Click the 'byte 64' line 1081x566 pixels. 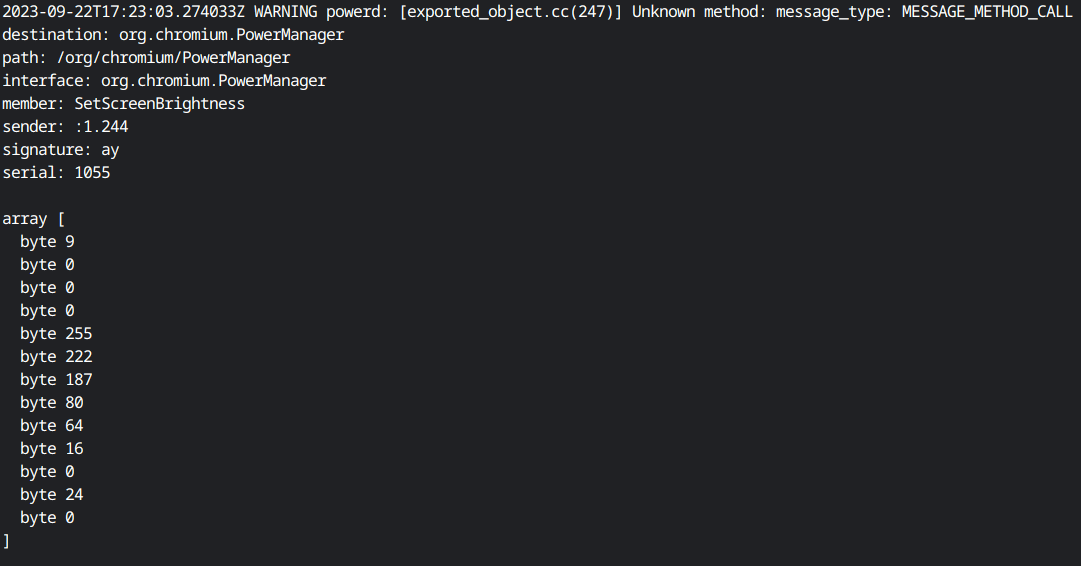(52, 426)
